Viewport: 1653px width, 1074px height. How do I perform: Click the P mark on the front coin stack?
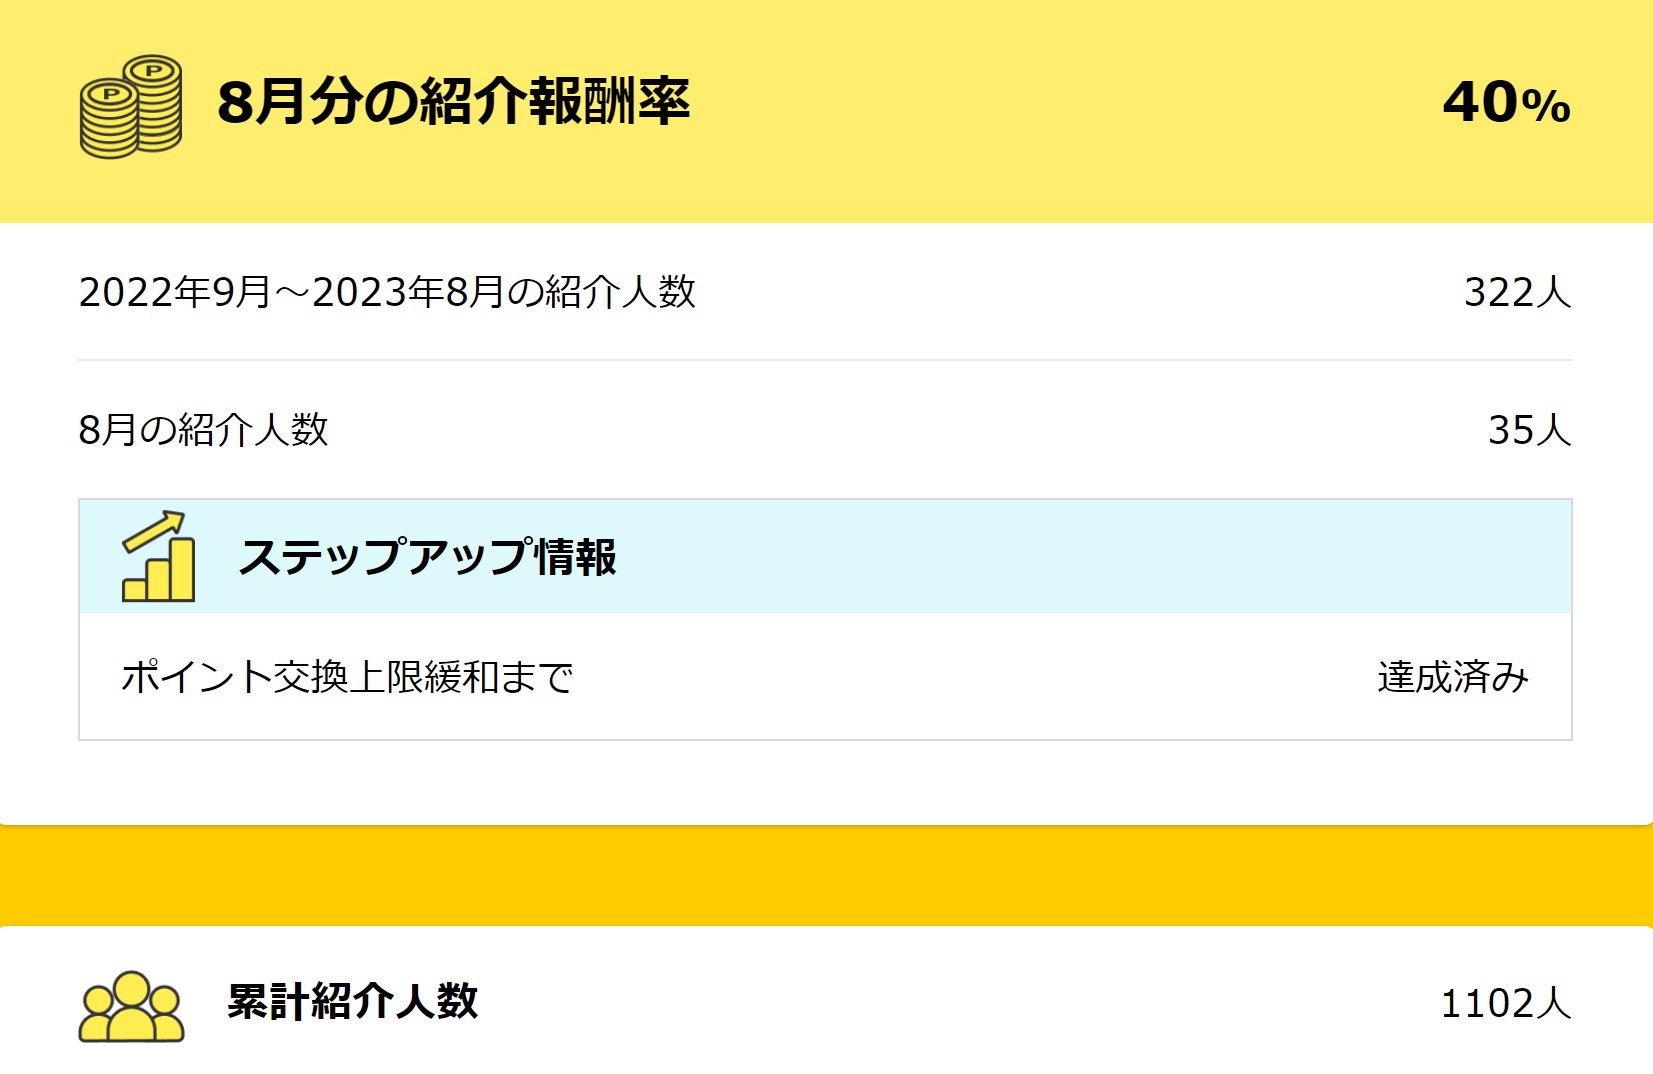(111, 95)
